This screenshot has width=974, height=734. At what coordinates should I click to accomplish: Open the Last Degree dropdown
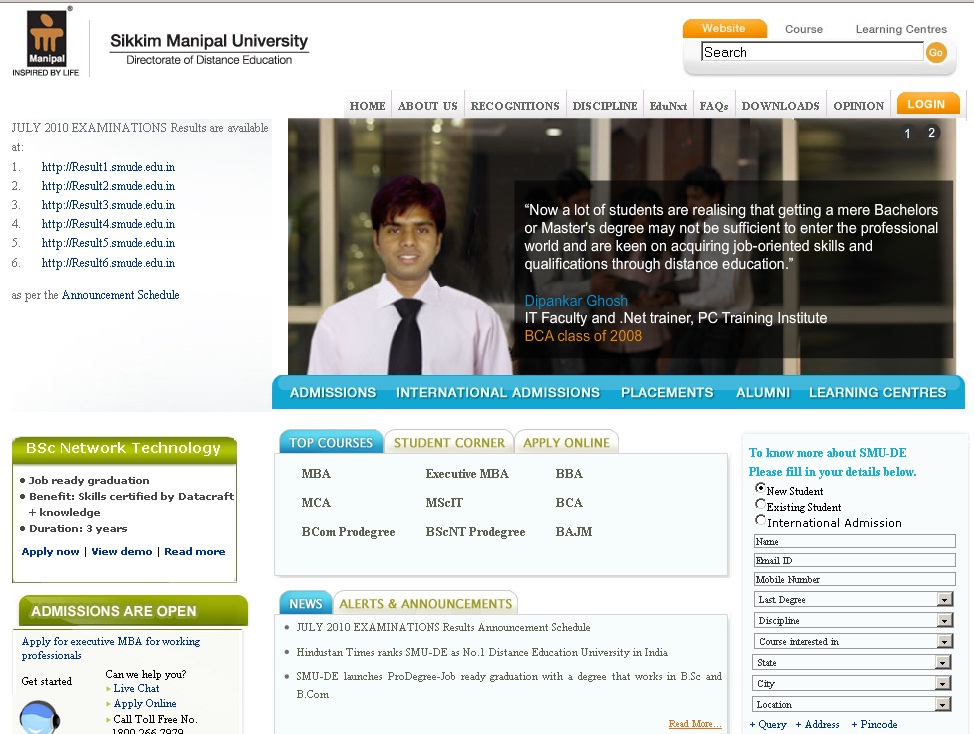point(853,599)
